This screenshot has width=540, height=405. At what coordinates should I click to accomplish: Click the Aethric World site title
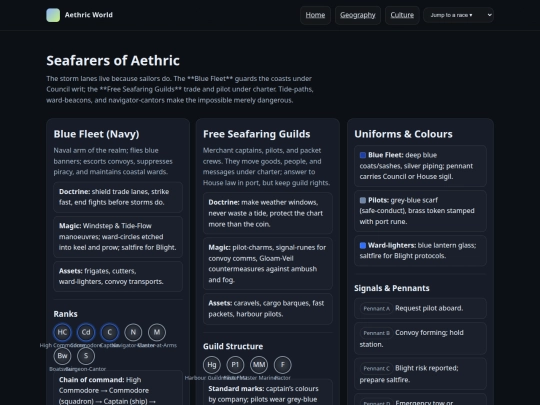pyautogui.click(x=89, y=15)
